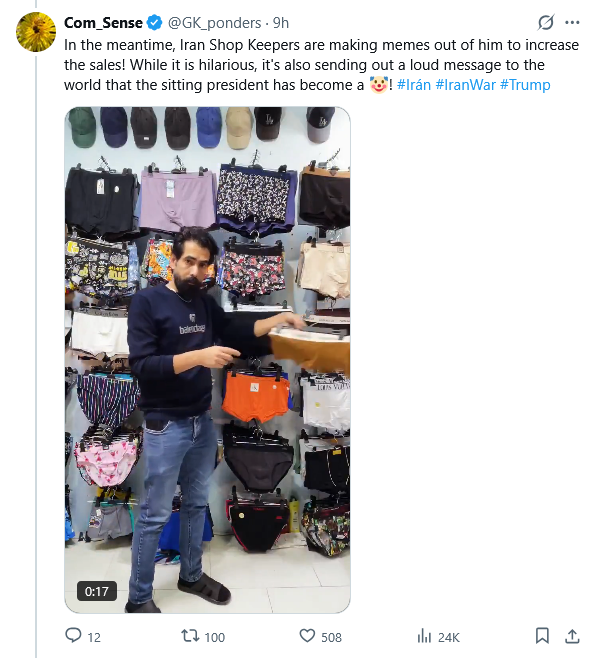This screenshot has height=658, width=598.
Task: Open the @GK_ponders handle
Action: point(214,23)
